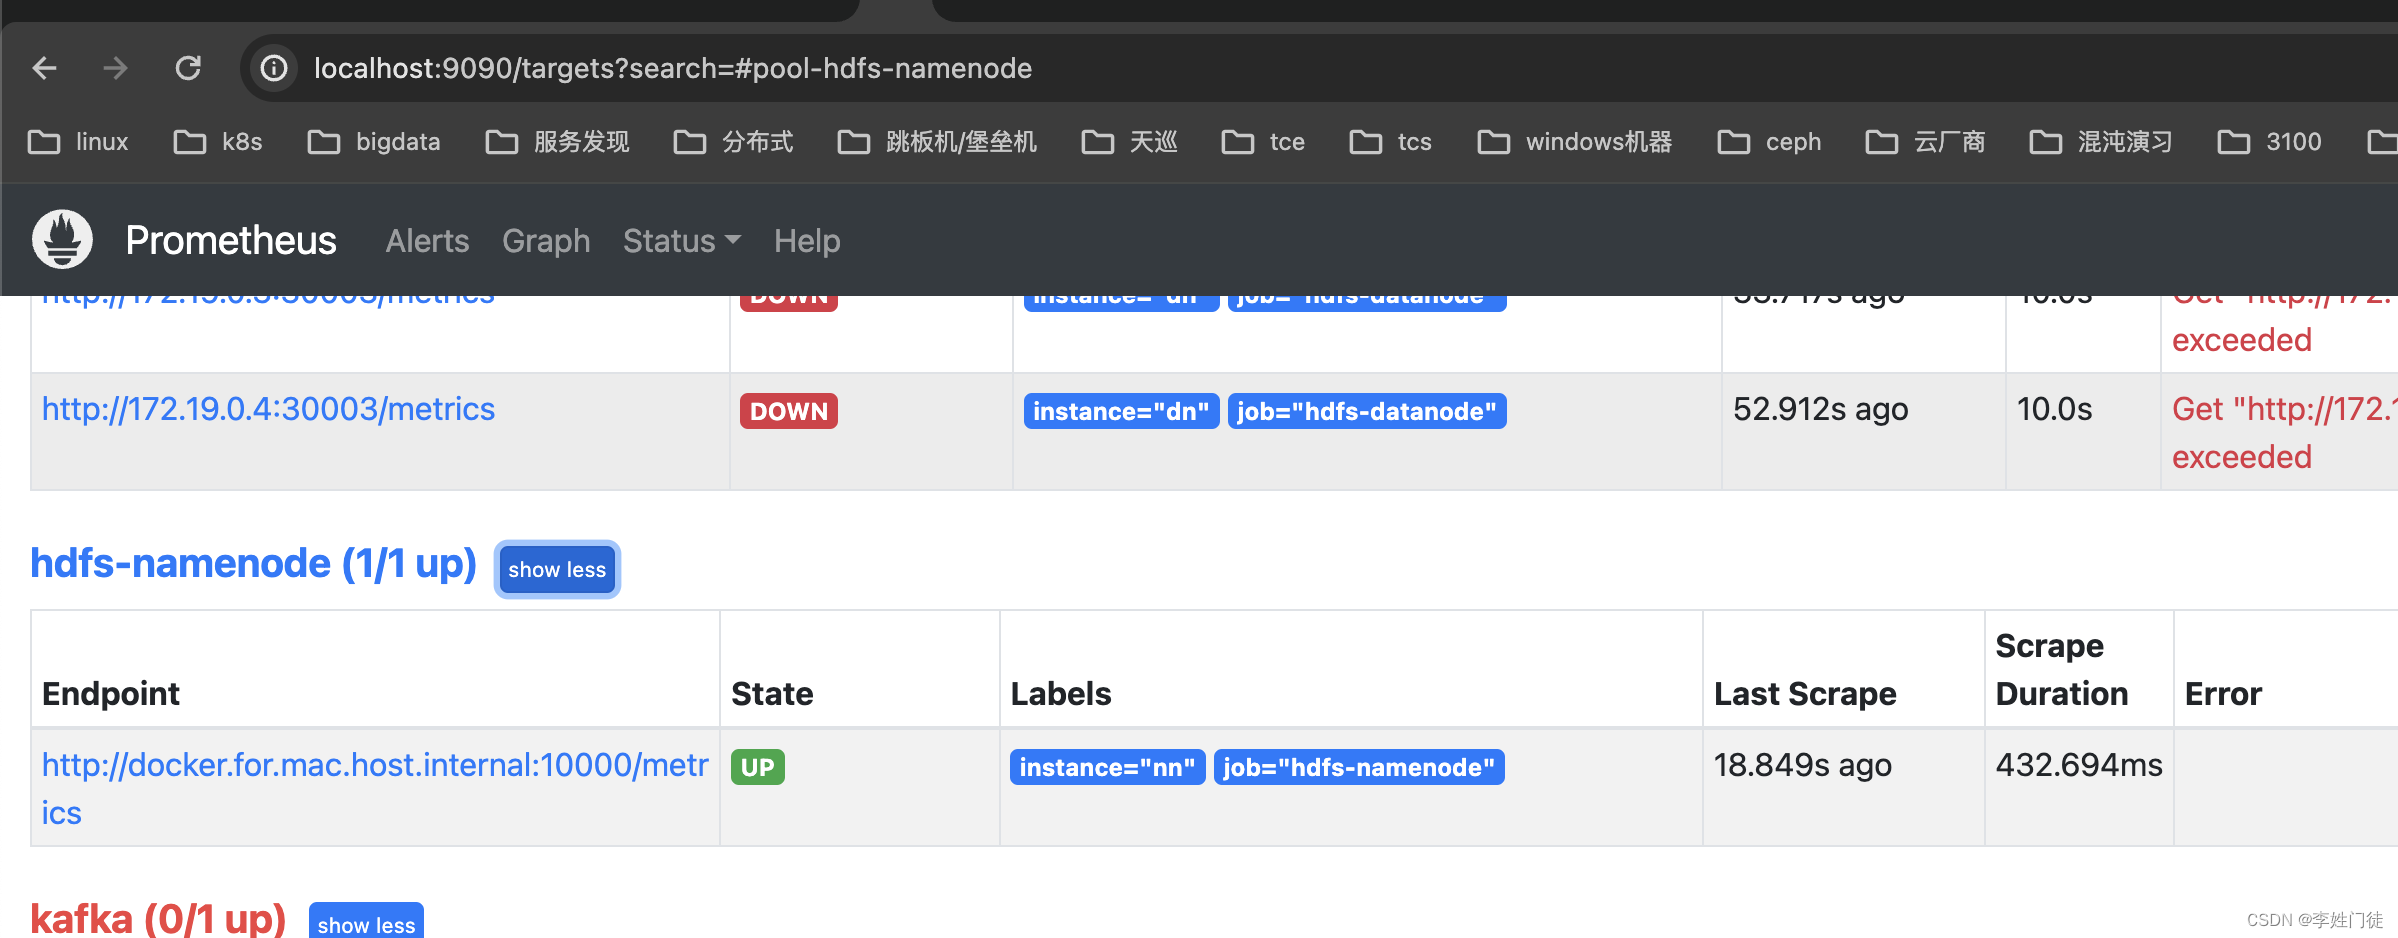Click the Scrape Duration column header
2398x938 pixels.
(2062, 670)
